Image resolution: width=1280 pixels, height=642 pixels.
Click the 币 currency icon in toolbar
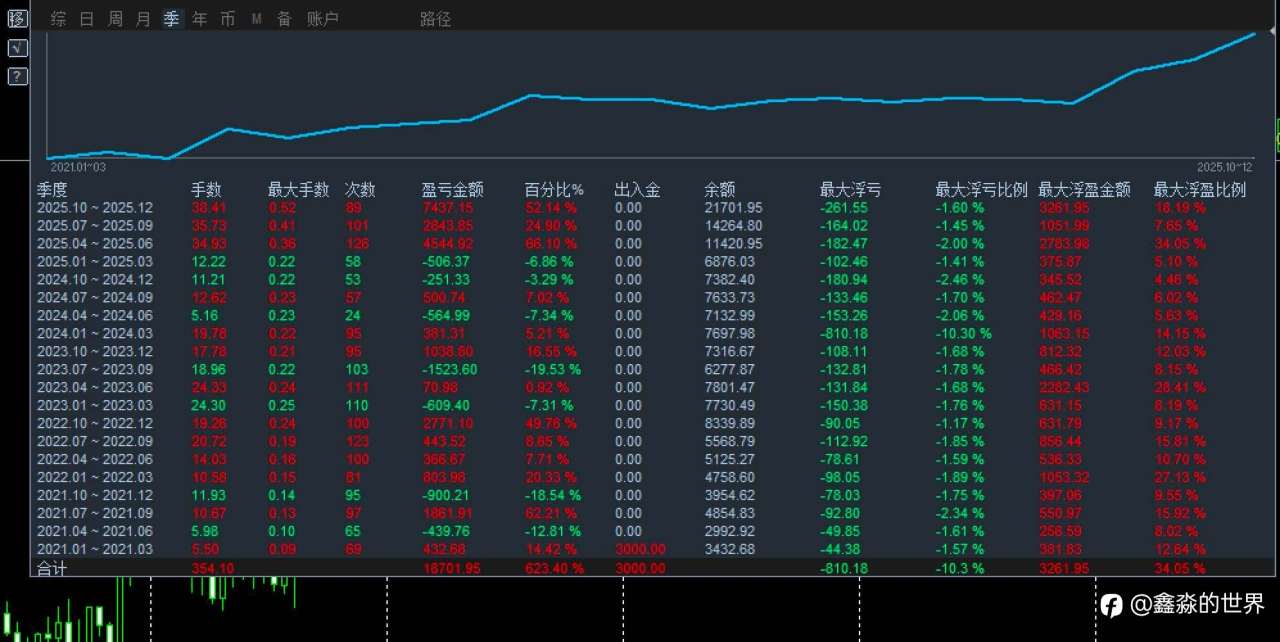[228, 18]
